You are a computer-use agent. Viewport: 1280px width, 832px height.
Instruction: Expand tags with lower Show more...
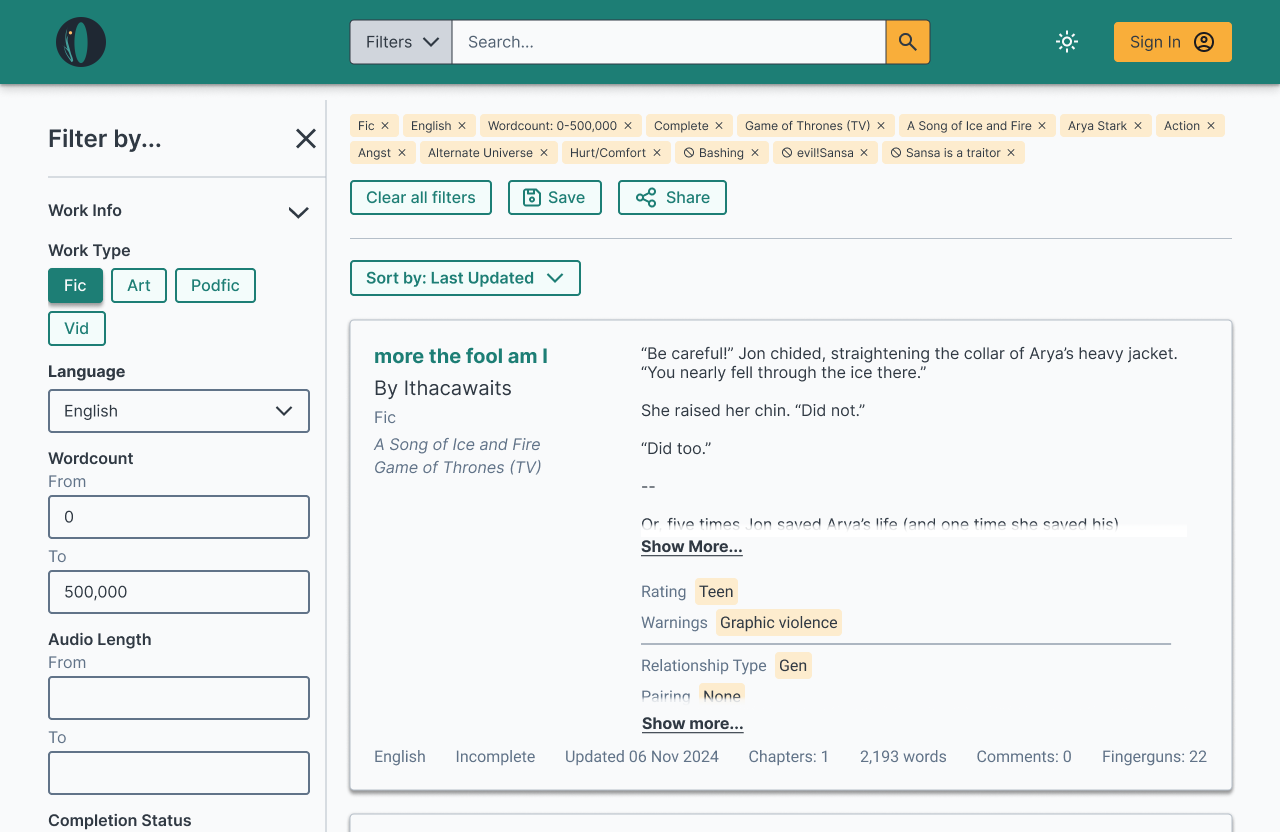[692, 724]
